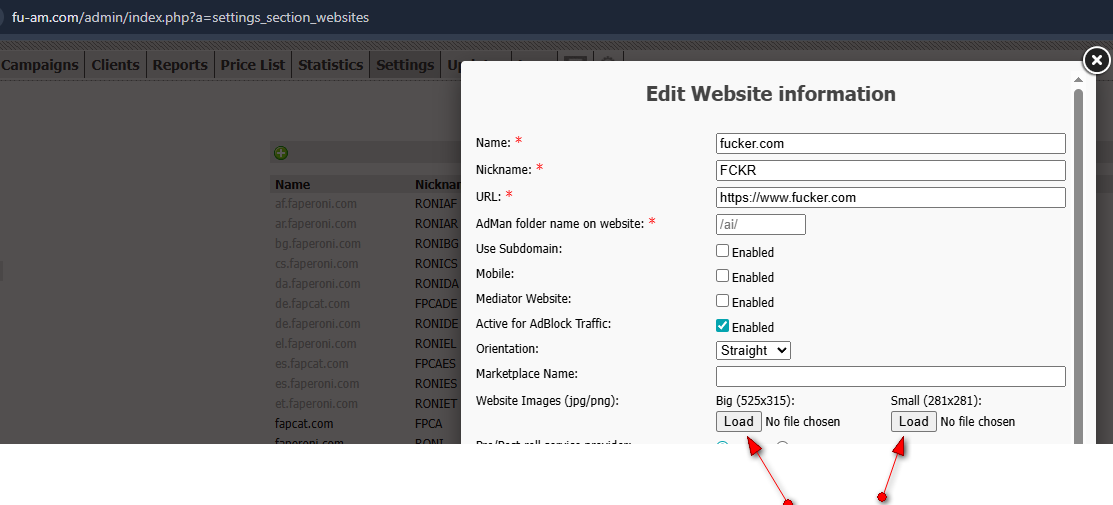Focus the AdMan folder name field
This screenshot has width=1113, height=505.
760,224
